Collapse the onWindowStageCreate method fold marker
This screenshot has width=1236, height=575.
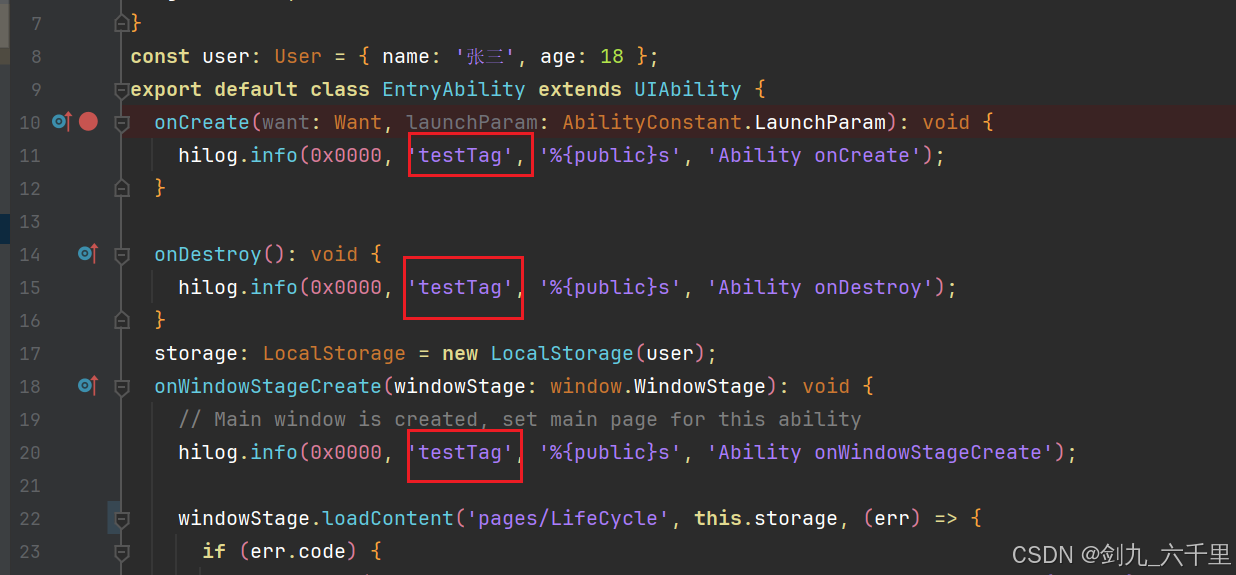click(122, 386)
